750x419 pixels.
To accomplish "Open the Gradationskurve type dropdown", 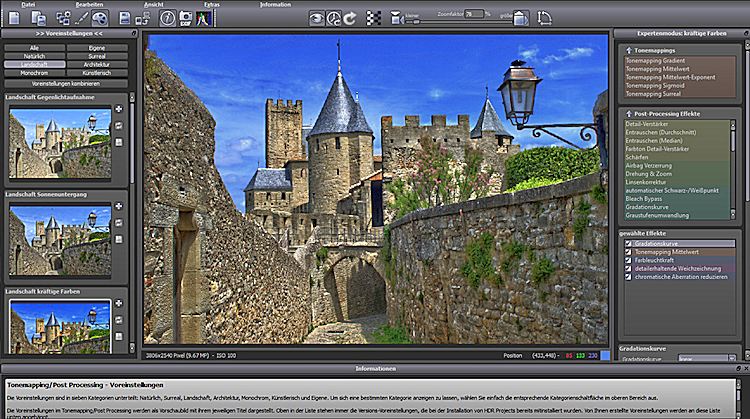I will coord(705,358).
